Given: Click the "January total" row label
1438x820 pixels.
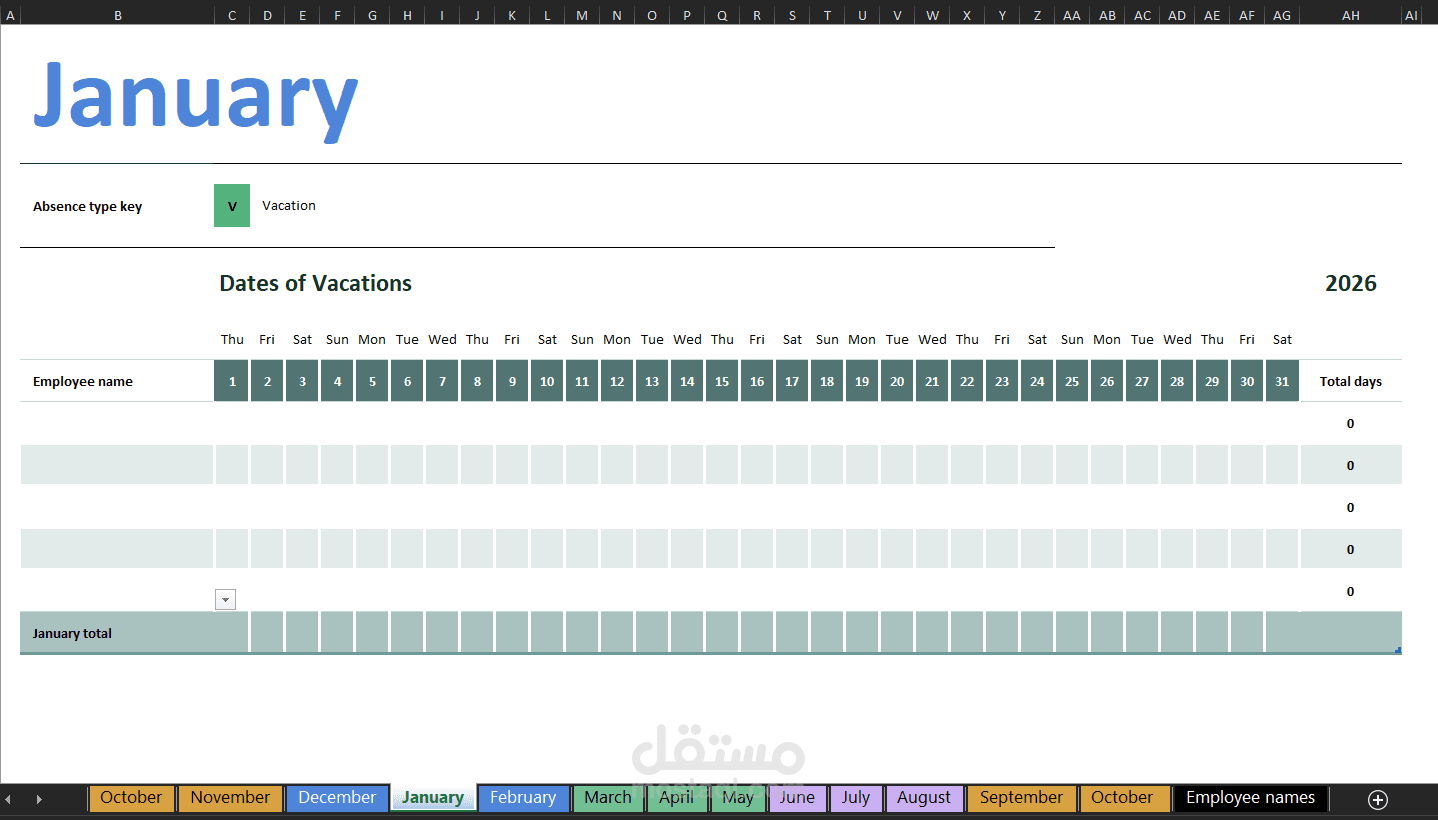Looking at the screenshot, I should 72,634.
